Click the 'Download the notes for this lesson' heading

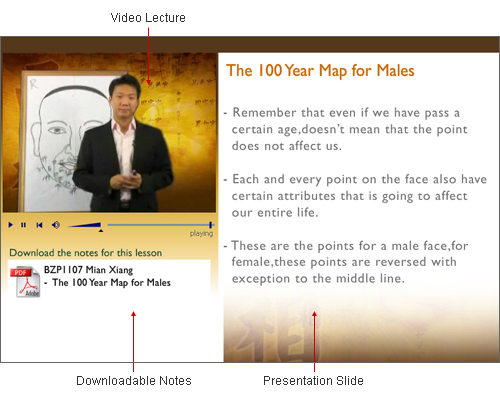coord(86,253)
